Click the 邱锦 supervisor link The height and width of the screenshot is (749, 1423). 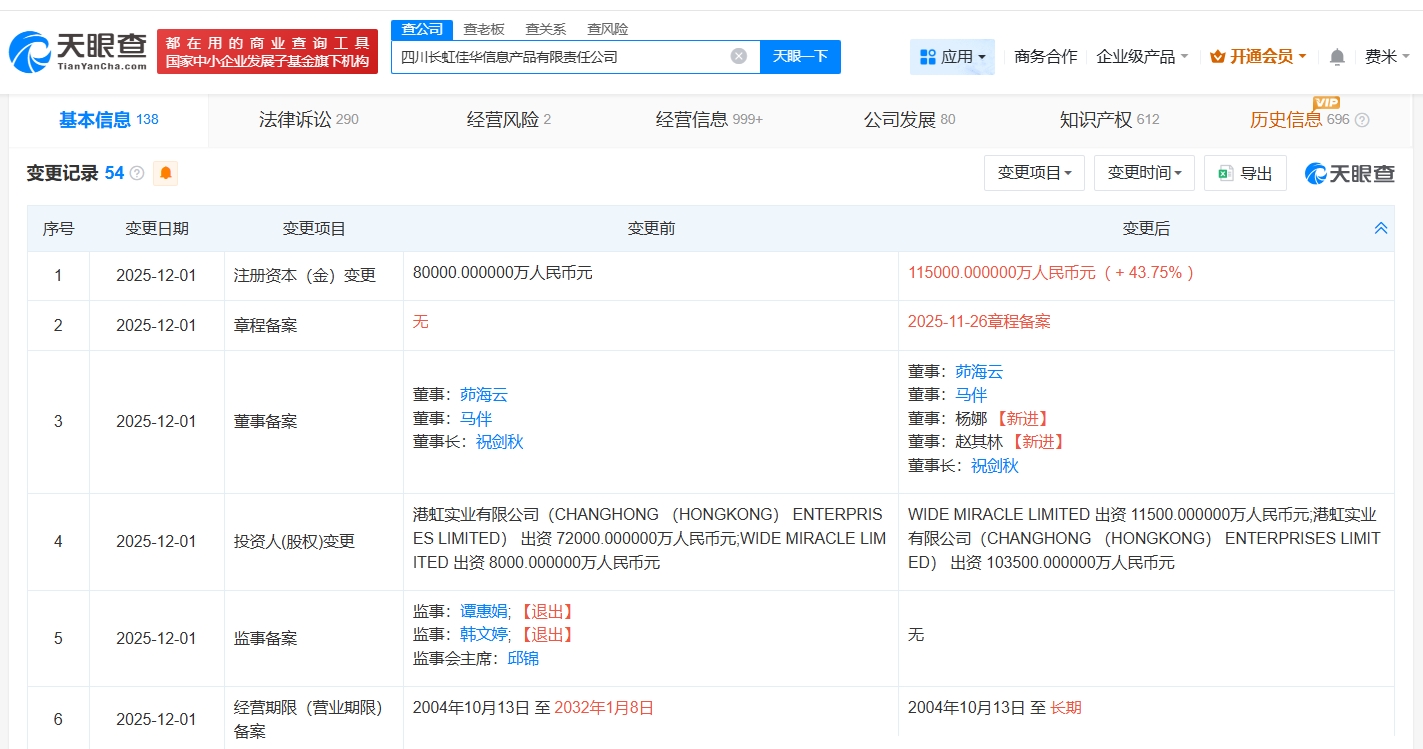coord(524,658)
